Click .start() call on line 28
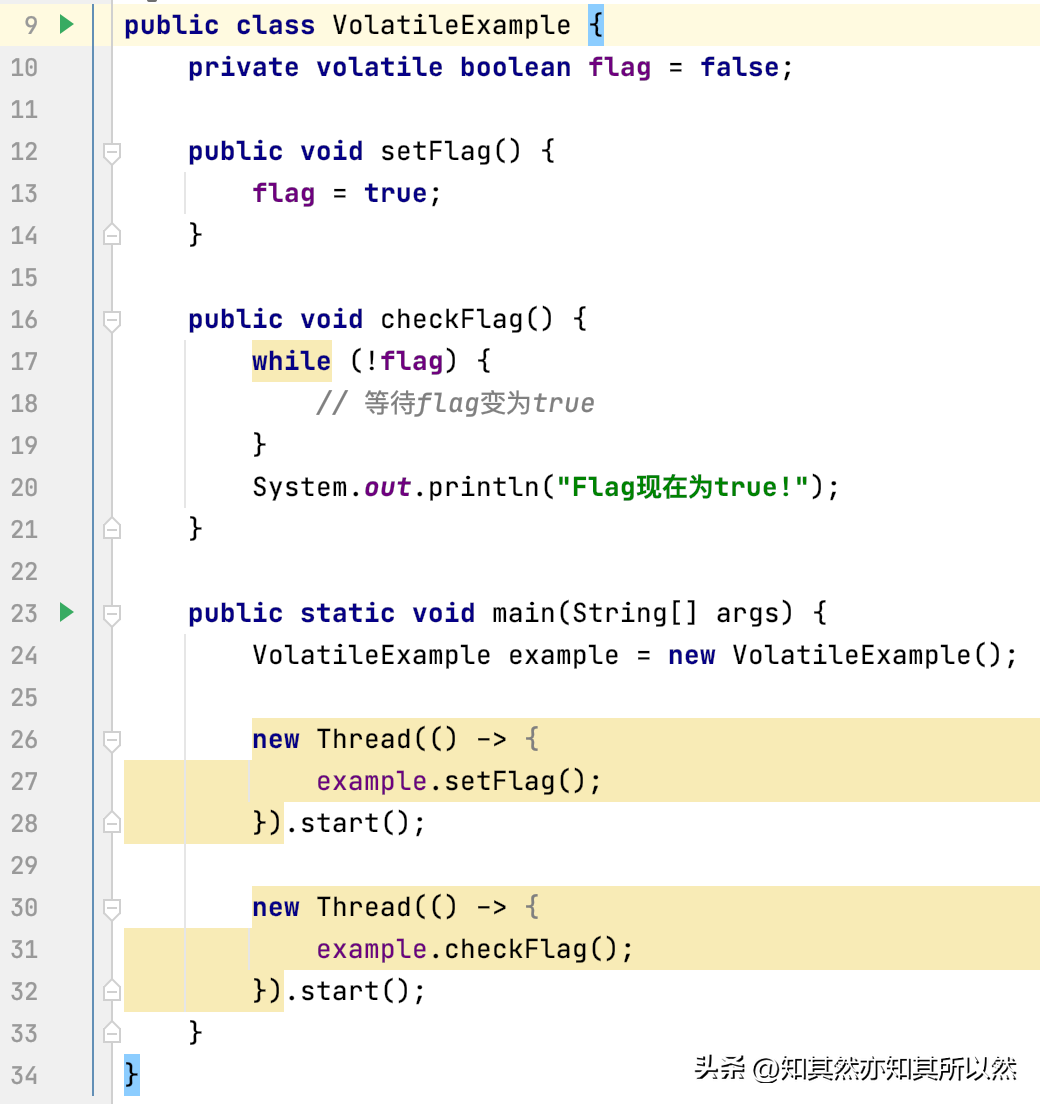 coord(348,823)
